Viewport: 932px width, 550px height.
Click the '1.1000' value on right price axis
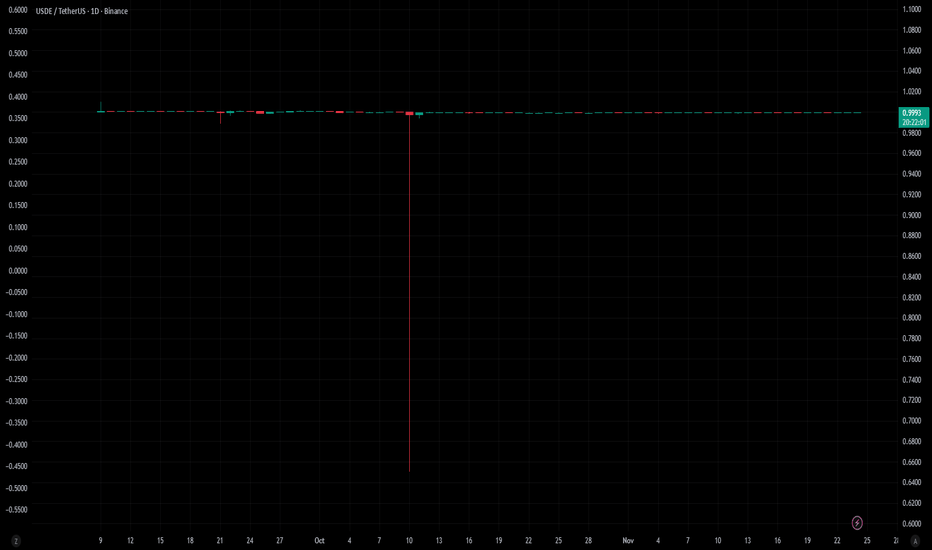(x=912, y=10)
